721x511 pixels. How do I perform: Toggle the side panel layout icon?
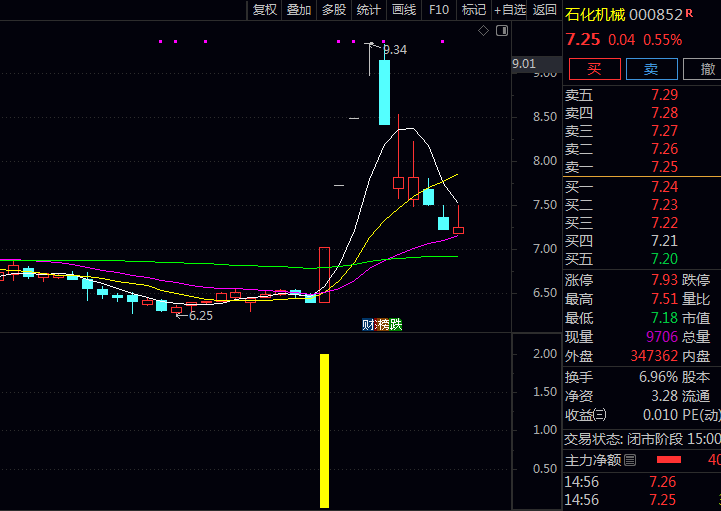click(x=500, y=31)
